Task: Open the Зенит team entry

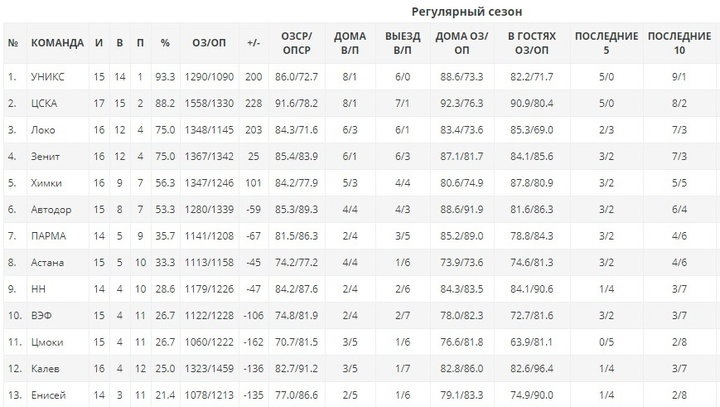Action: click(x=47, y=156)
